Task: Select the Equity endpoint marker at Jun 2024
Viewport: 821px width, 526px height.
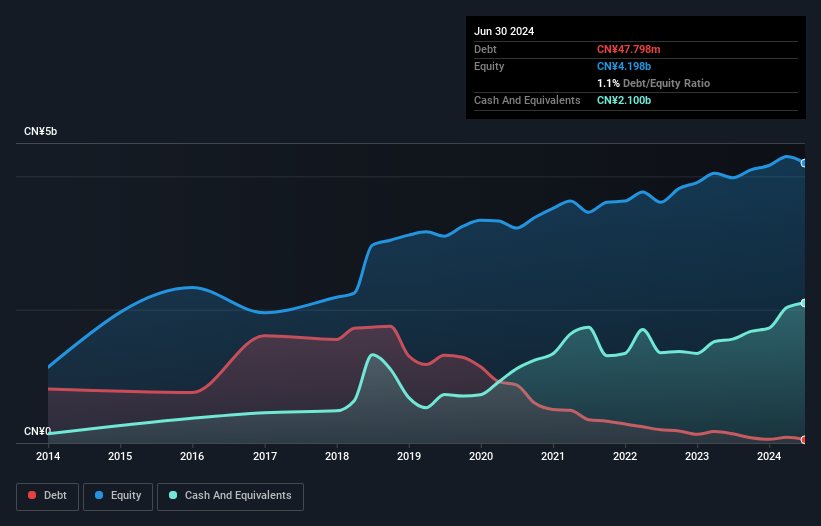Action: 804,163
